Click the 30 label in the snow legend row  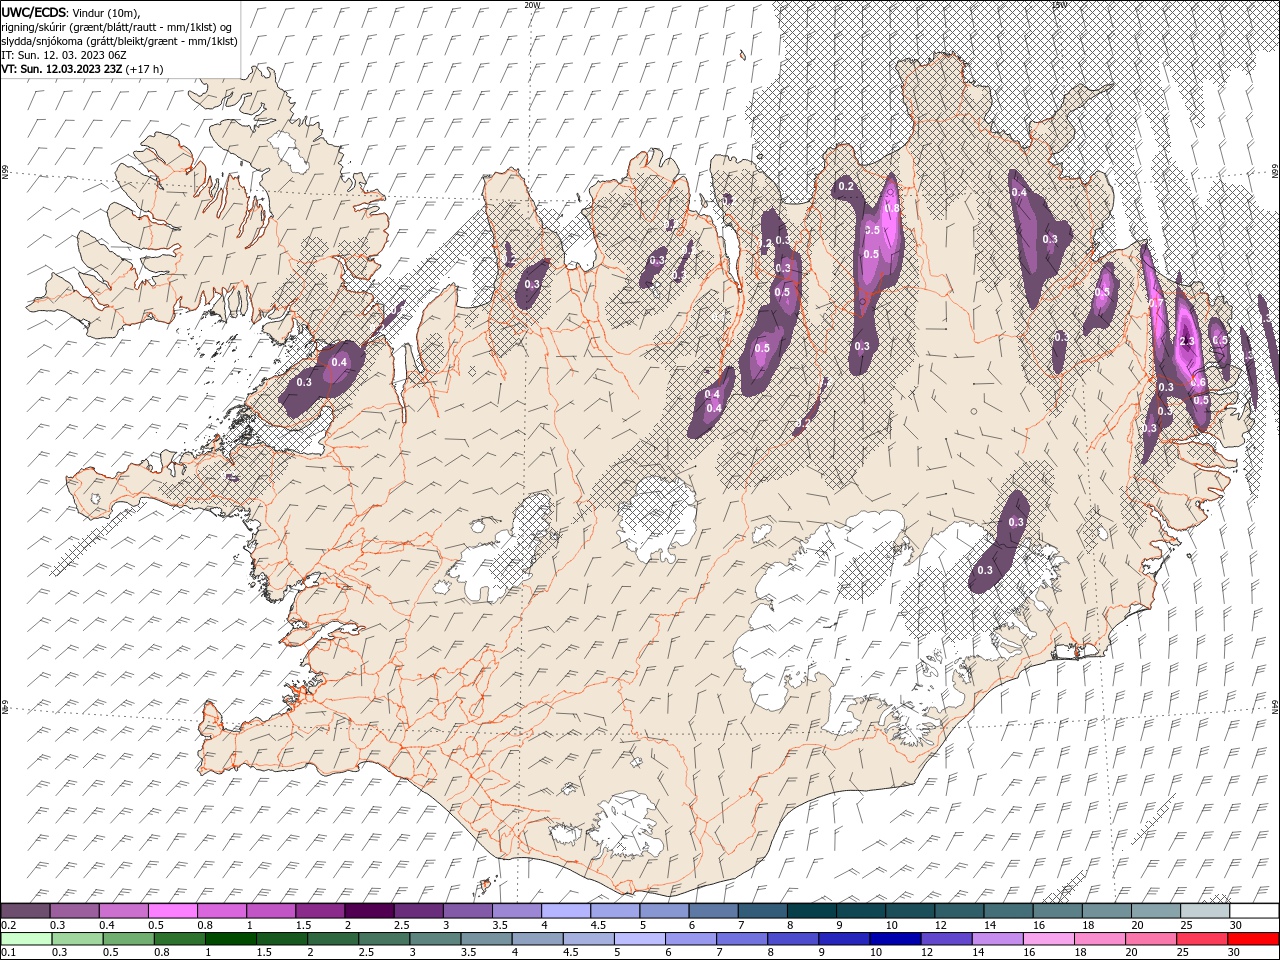[1235, 925]
